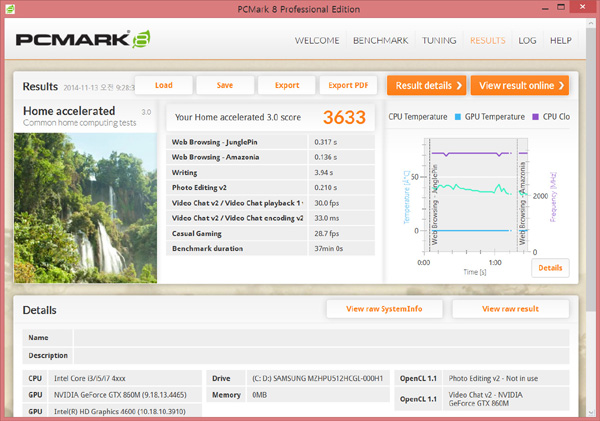Click the GPU Temperature blue legend swatch
Viewport: 600px width, 421px height.
(x=459, y=117)
